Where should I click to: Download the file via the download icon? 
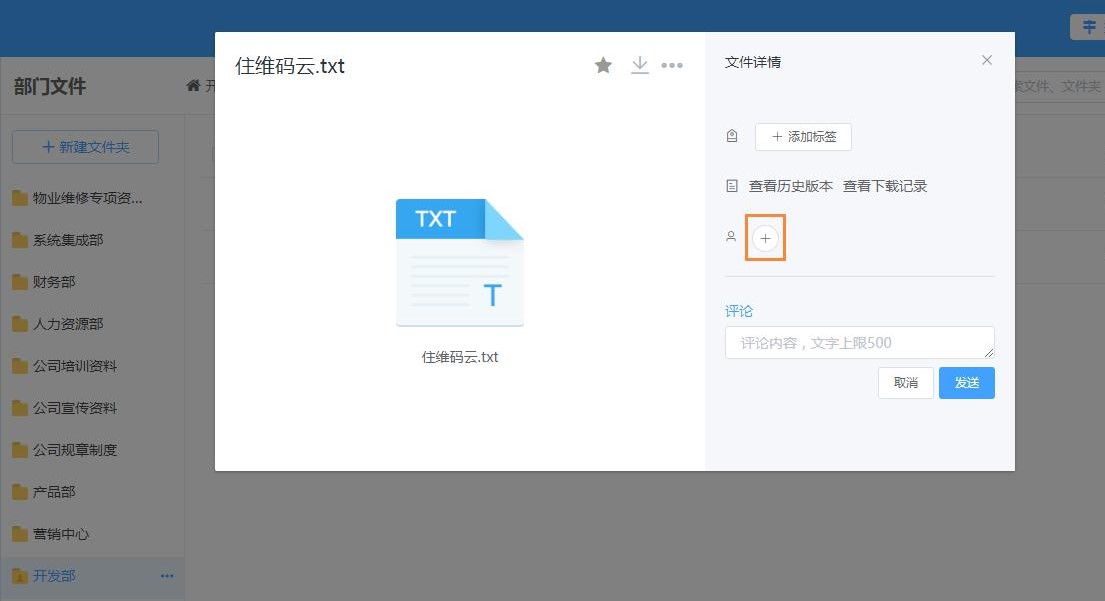click(x=639, y=66)
